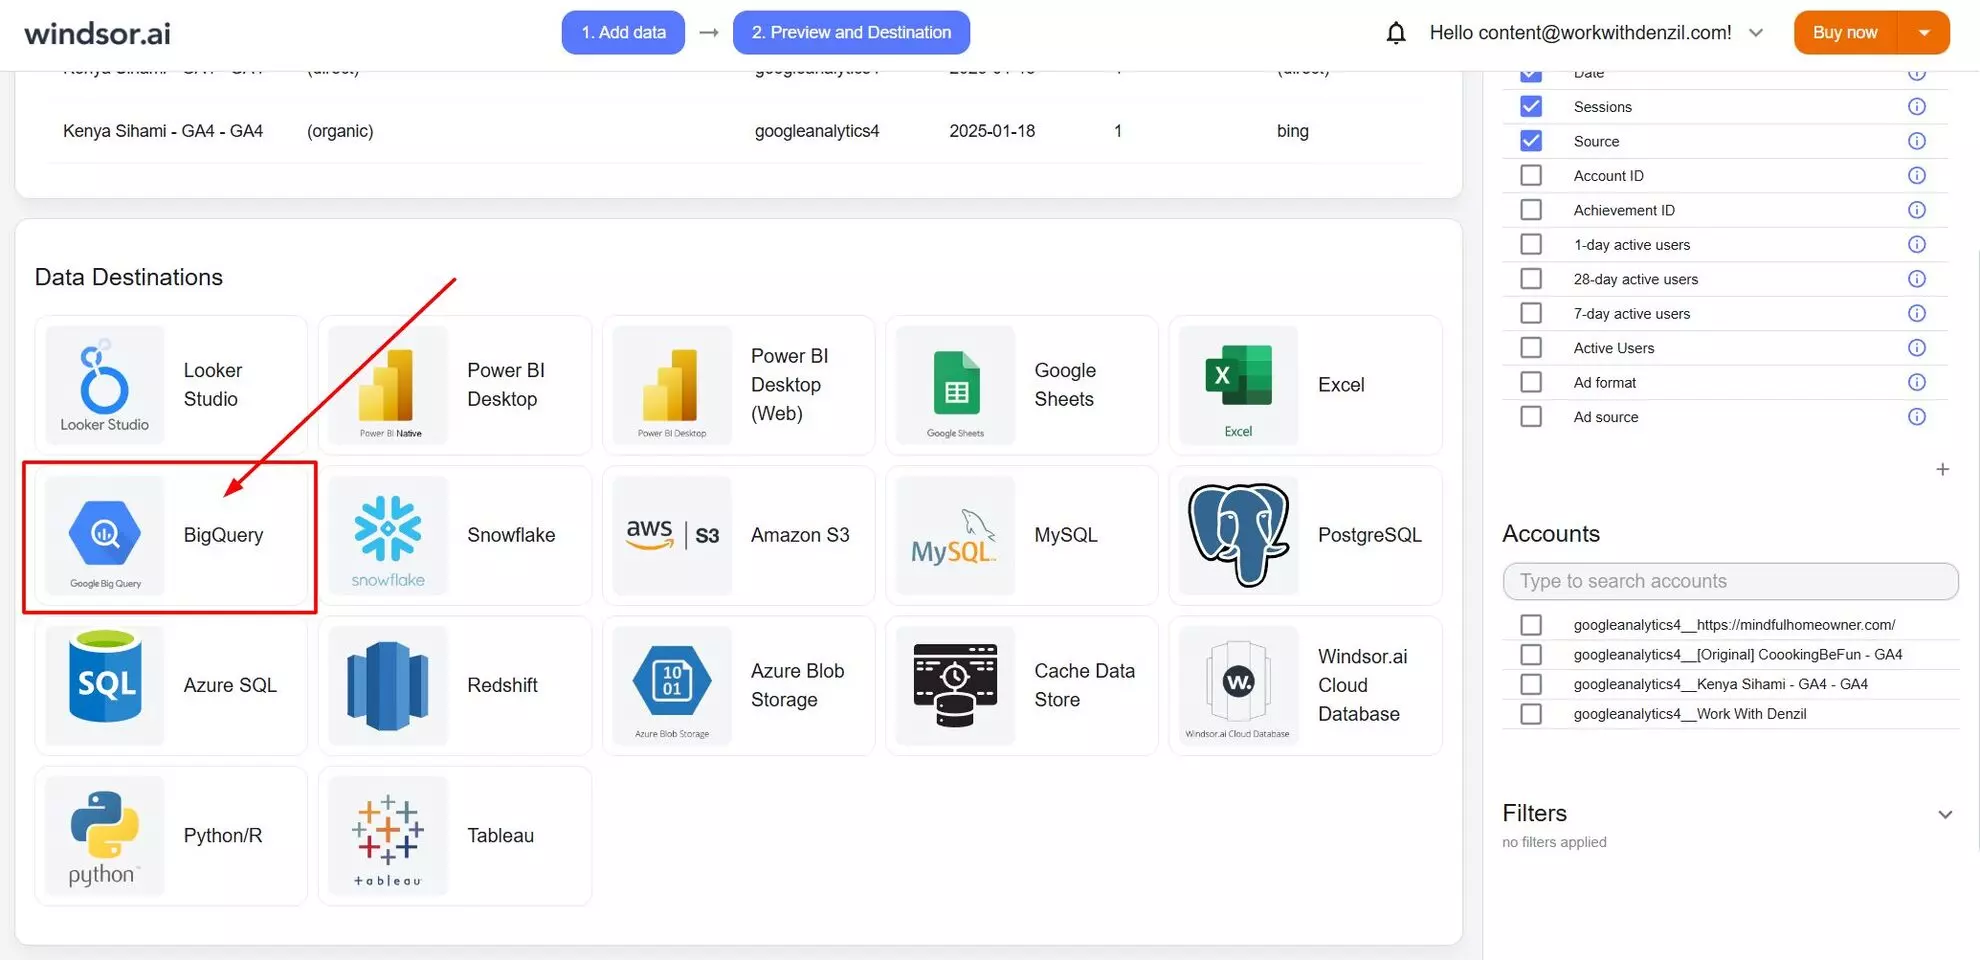Click inside the accounts search field
Viewport: 1980px width, 960px height.
click(1729, 581)
